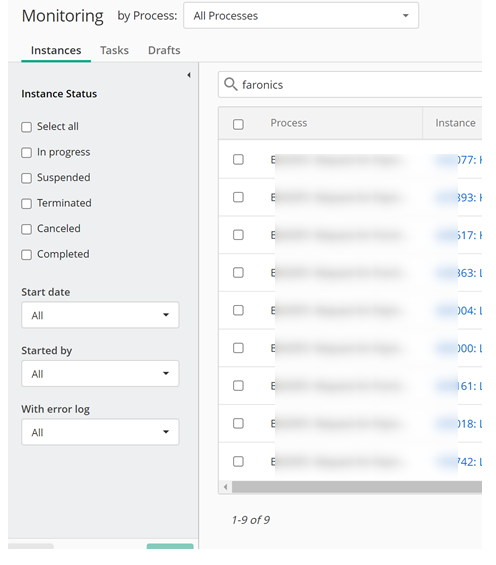496x565 pixels.
Task: Click the search magnifier icon
Action: coord(230,84)
